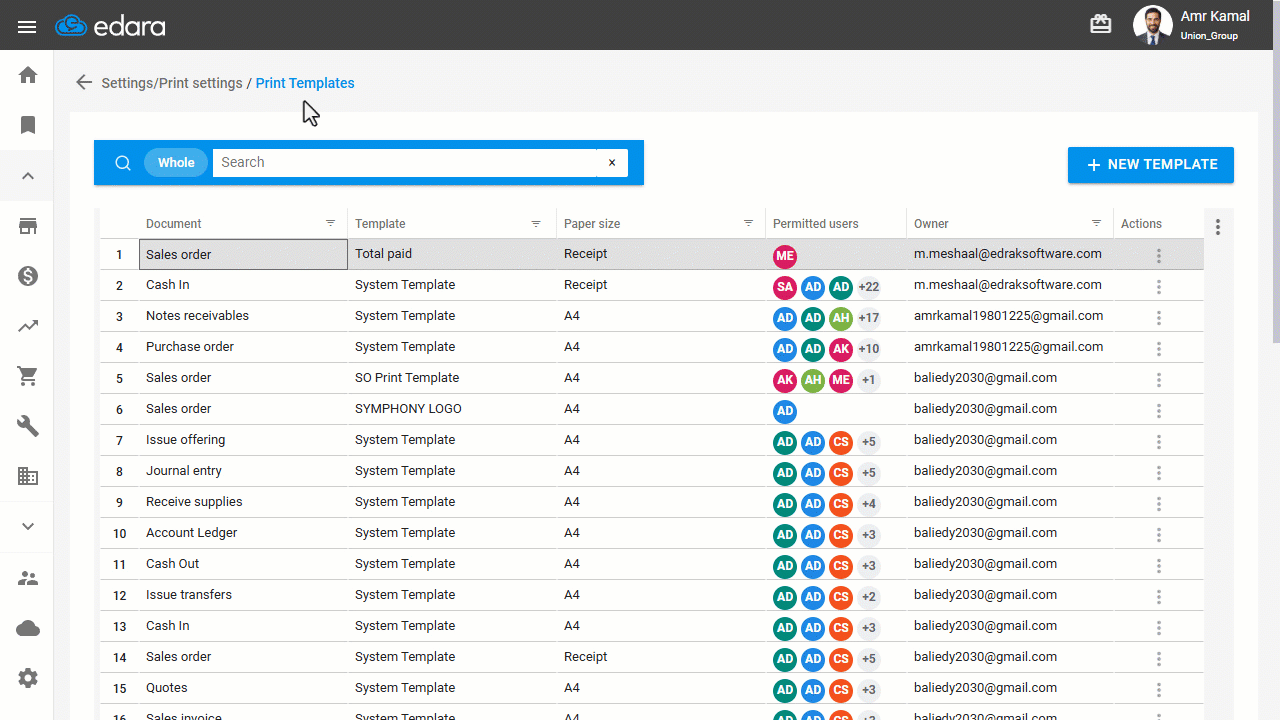
Task: Open the store icon in sidebar
Action: click(28, 226)
